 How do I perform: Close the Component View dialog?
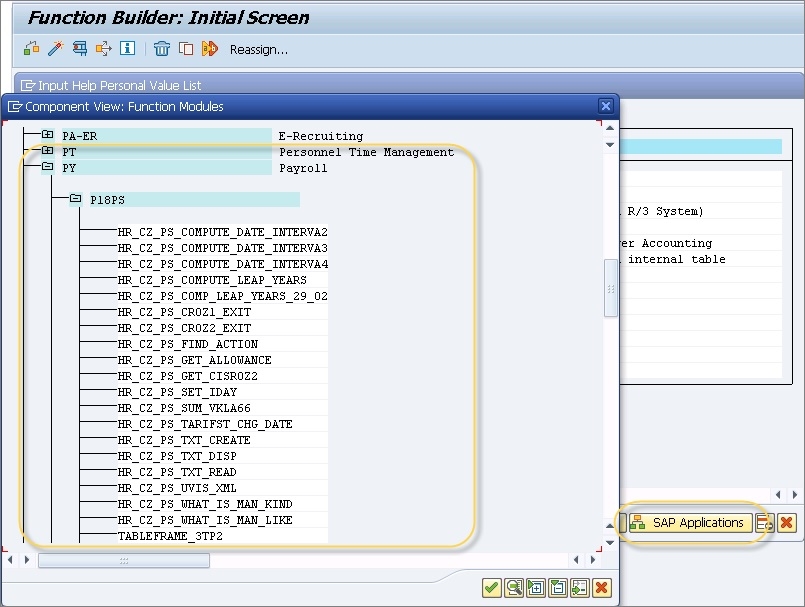click(x=605, y=106)
